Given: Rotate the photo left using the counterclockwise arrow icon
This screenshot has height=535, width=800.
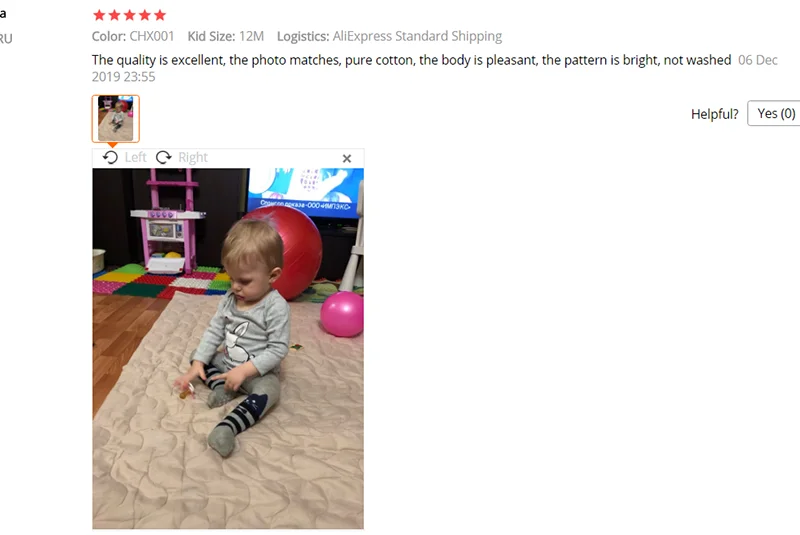Looking at the screenshot, I should pyautogui.click(x=110, y=157).
